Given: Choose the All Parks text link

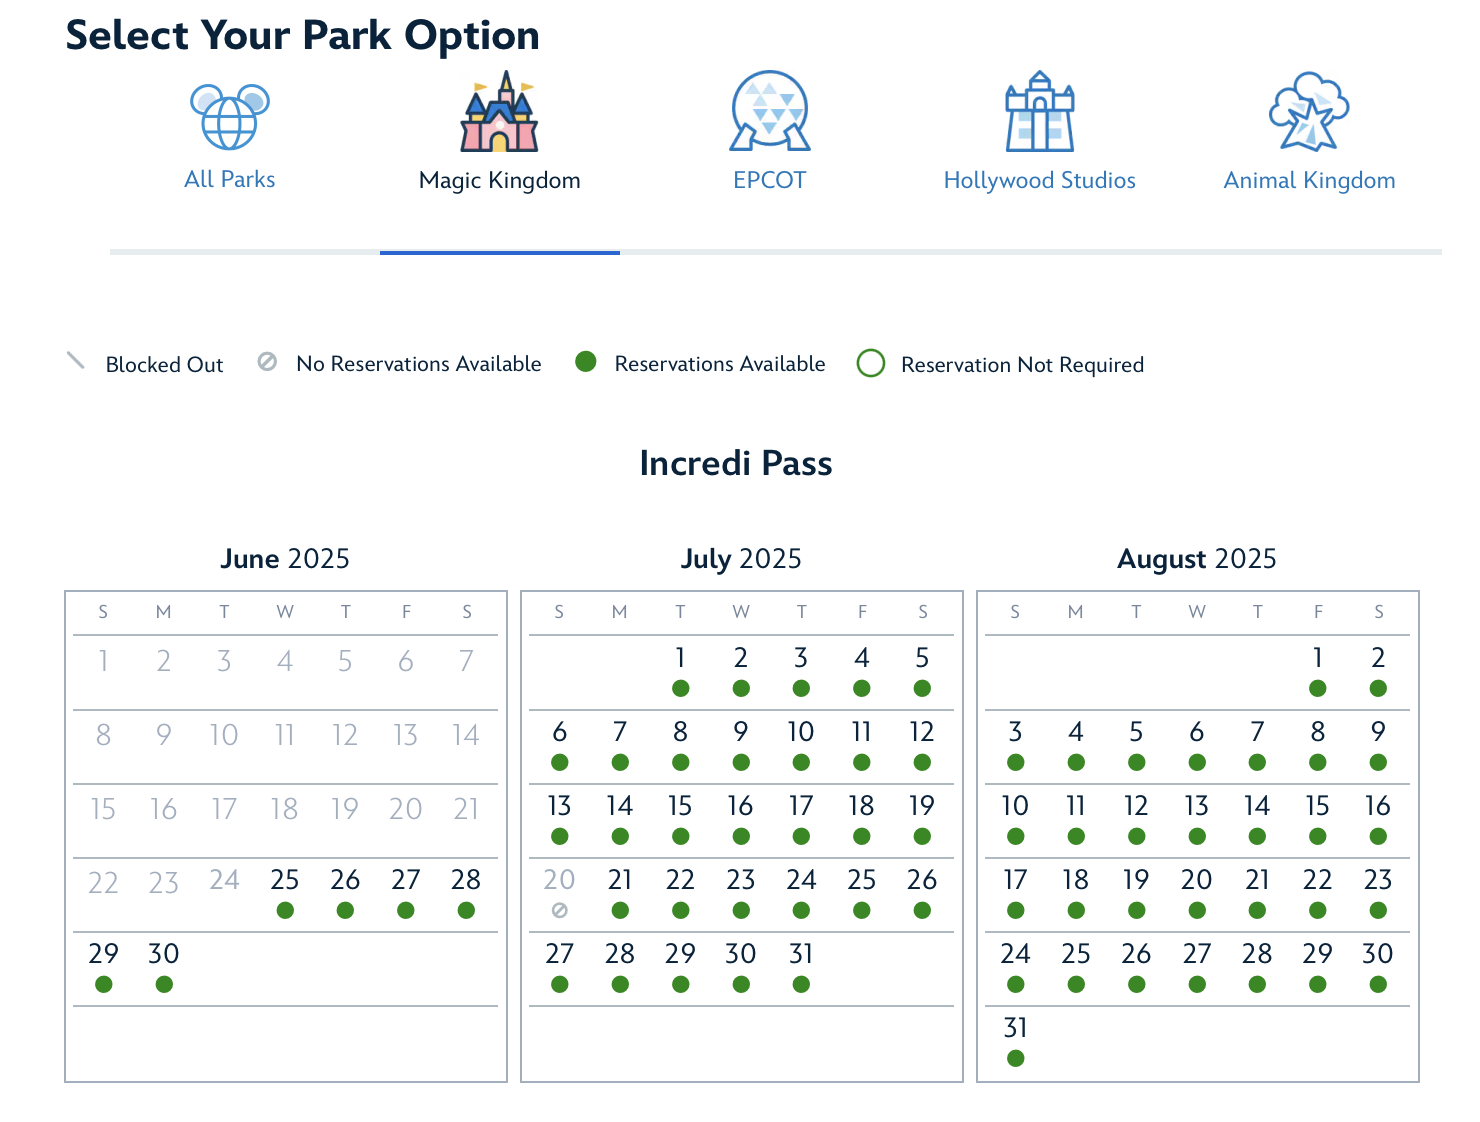Looking at the screenshot, I should pos(230,180).
